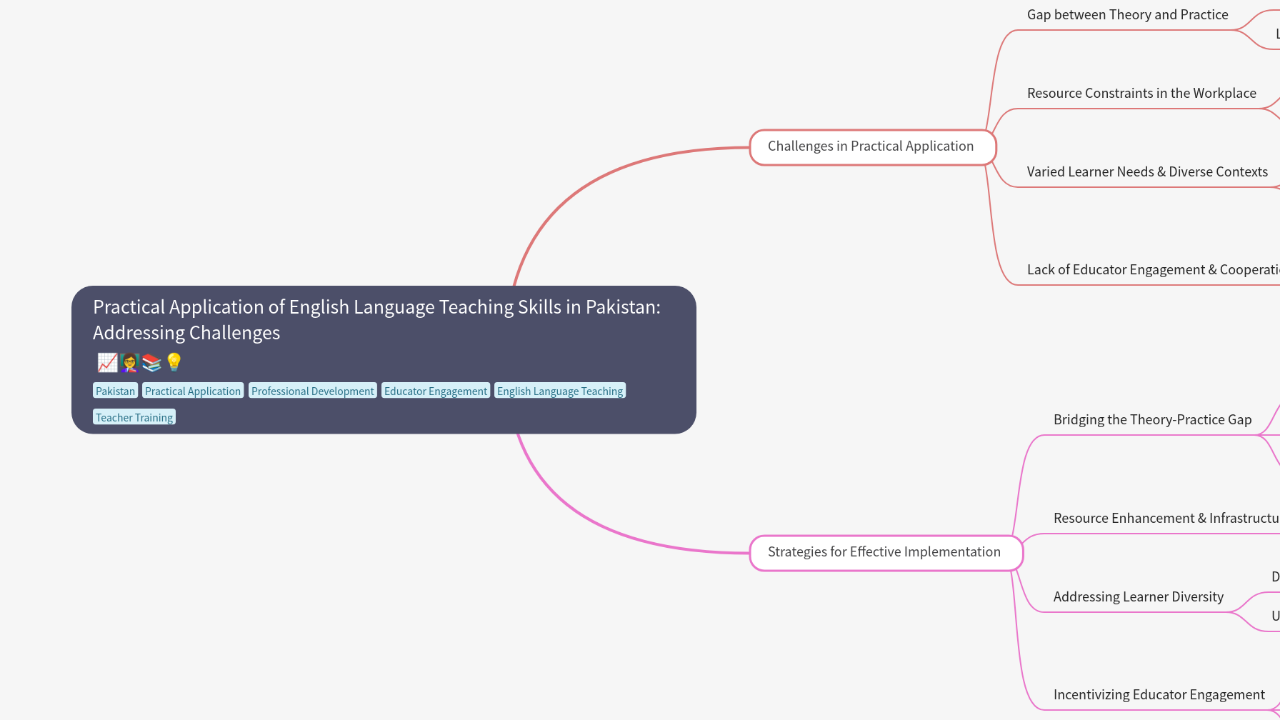The width and height of the screenshot is (1280, 720).
Task: Click the Practical Application tag
Action: coord(193,391)
